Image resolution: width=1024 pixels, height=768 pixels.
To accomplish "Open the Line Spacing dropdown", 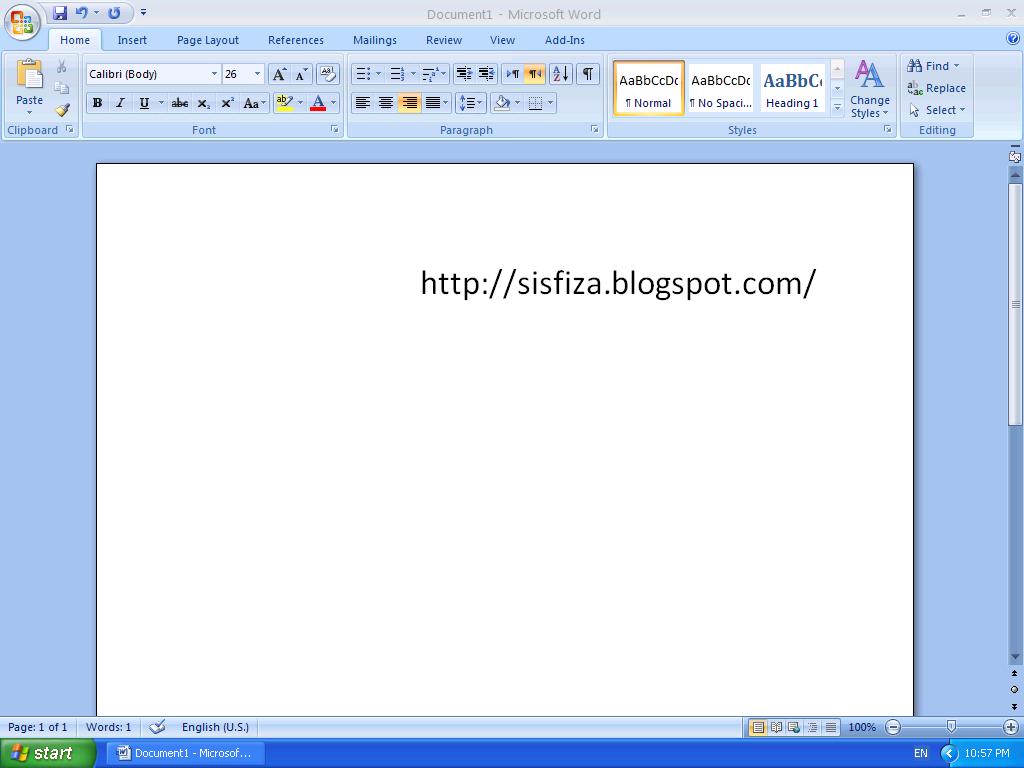I will [x=470, y=103].
